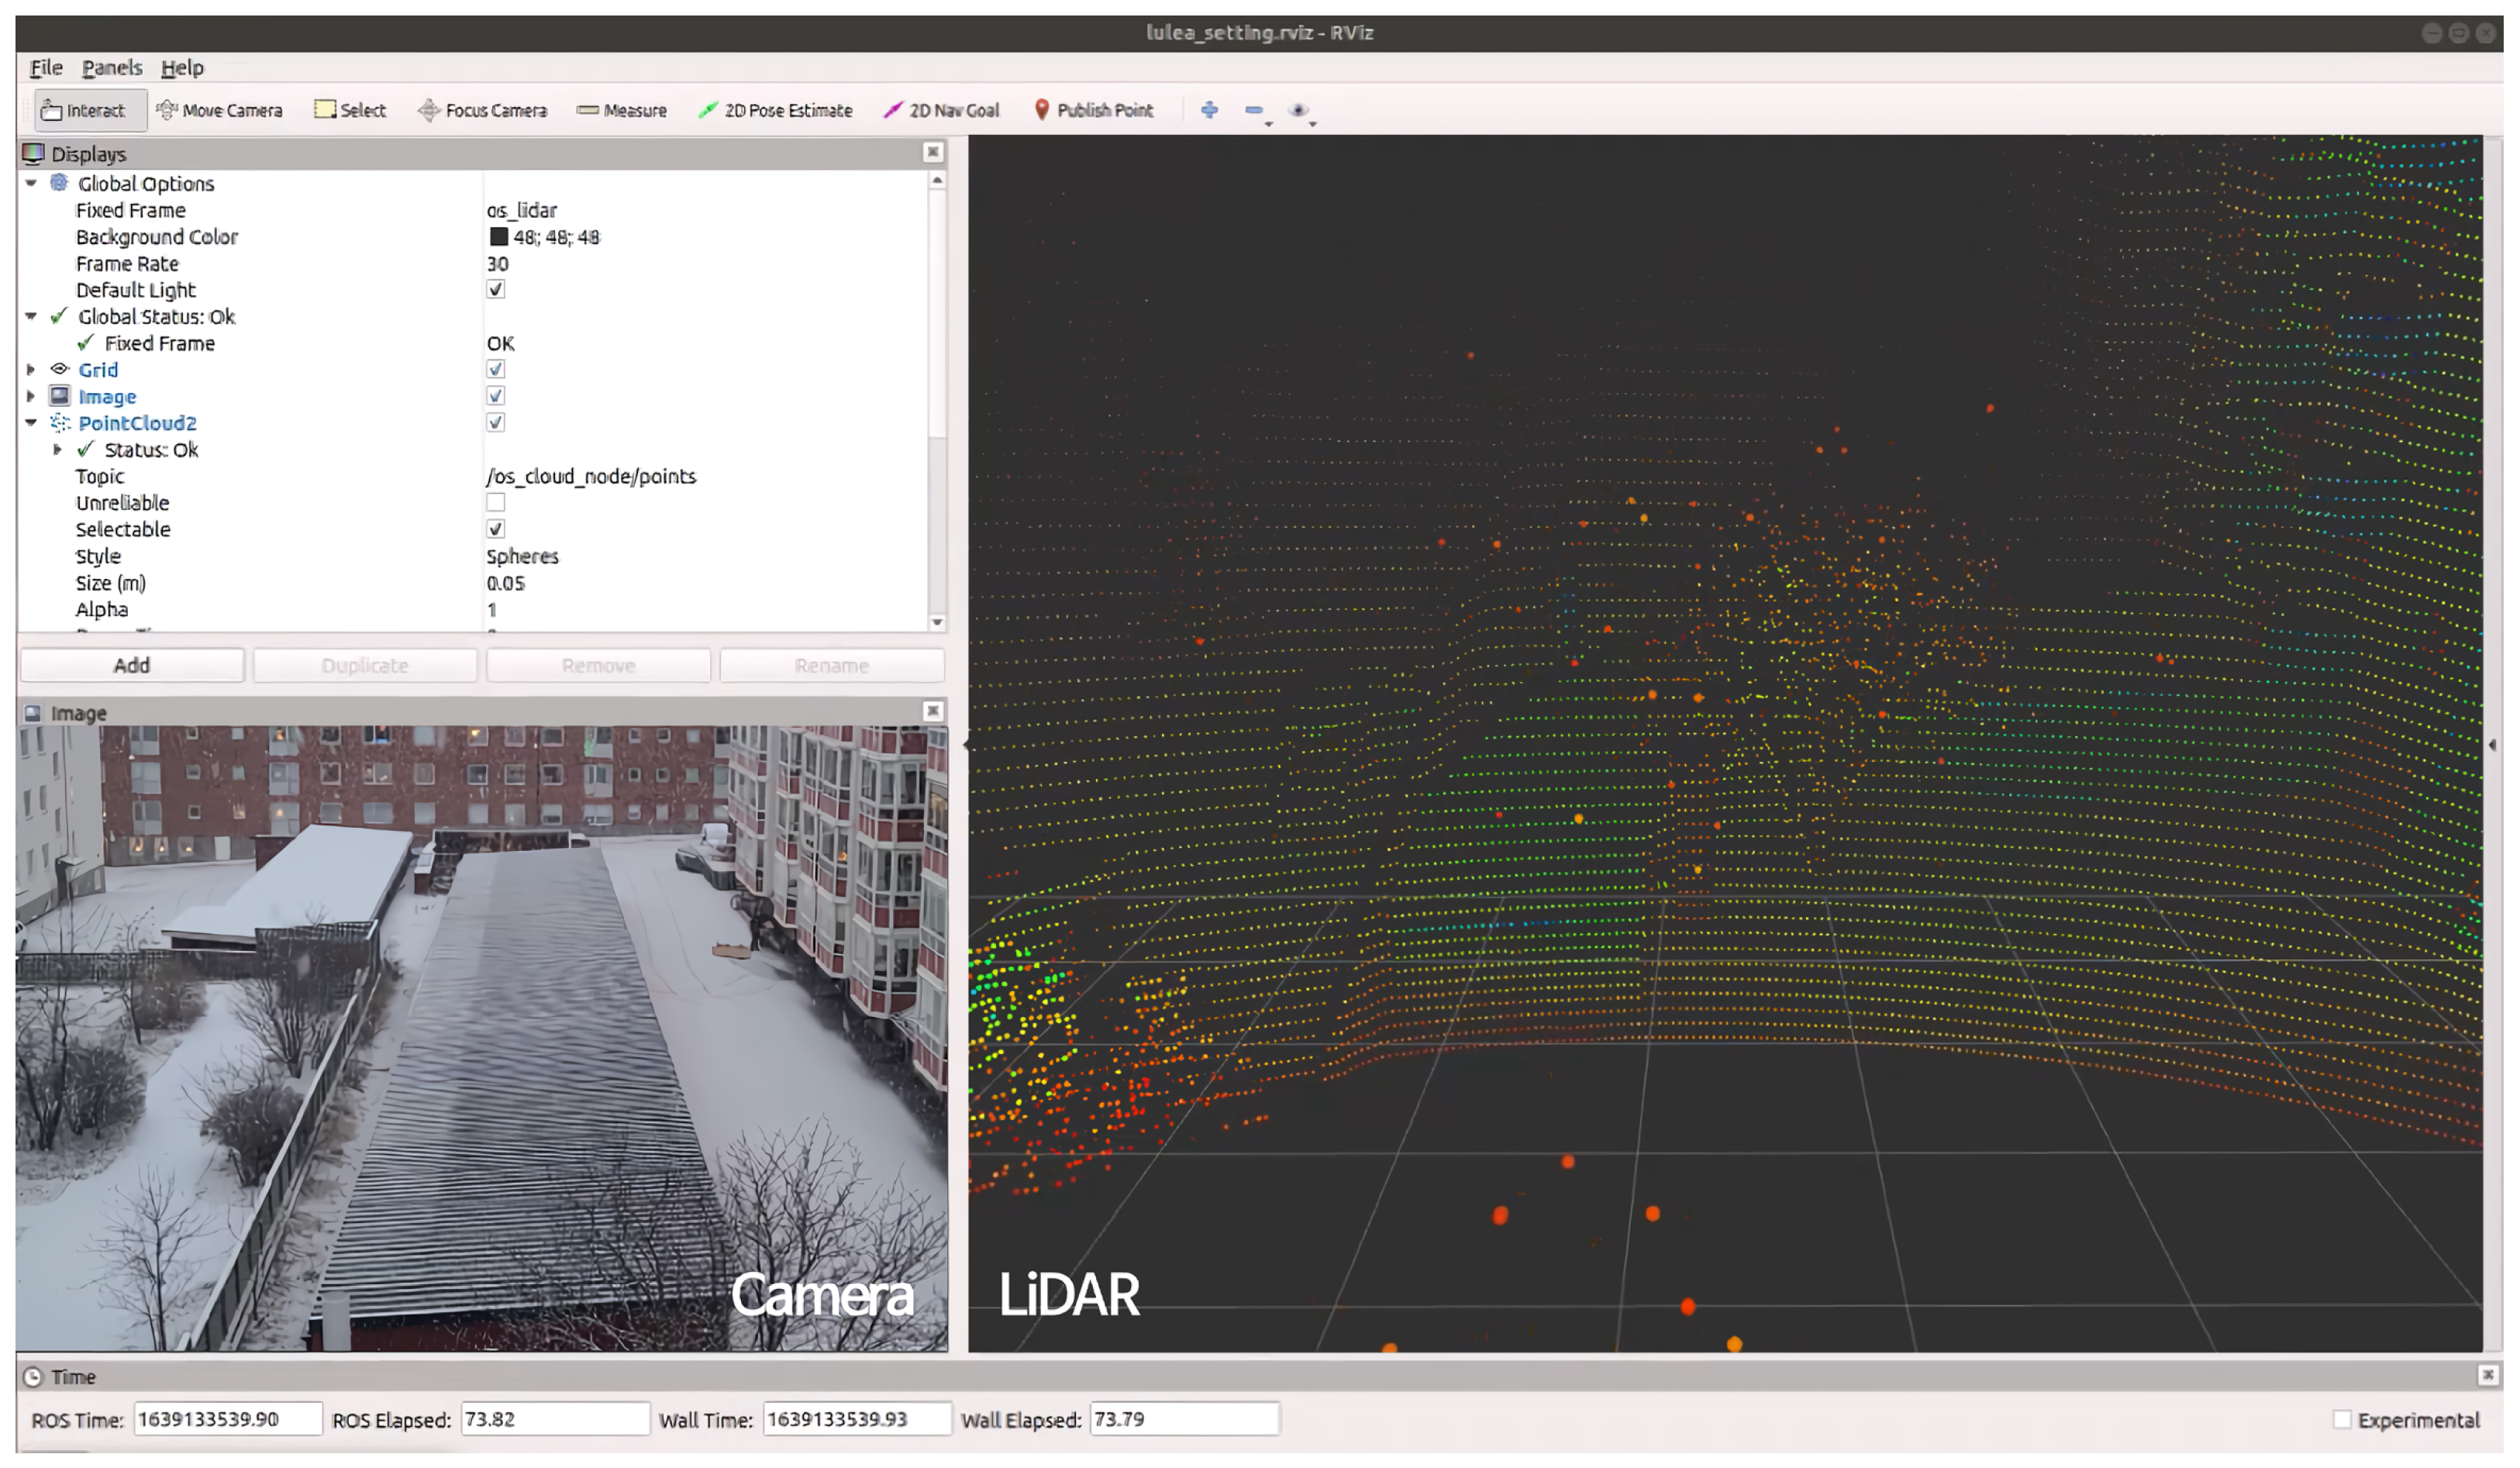Image resolution: width=2520 pixels, height=1468 pixels.
Task: Activate the Focus Camera tool
Action: coord(482,110)
